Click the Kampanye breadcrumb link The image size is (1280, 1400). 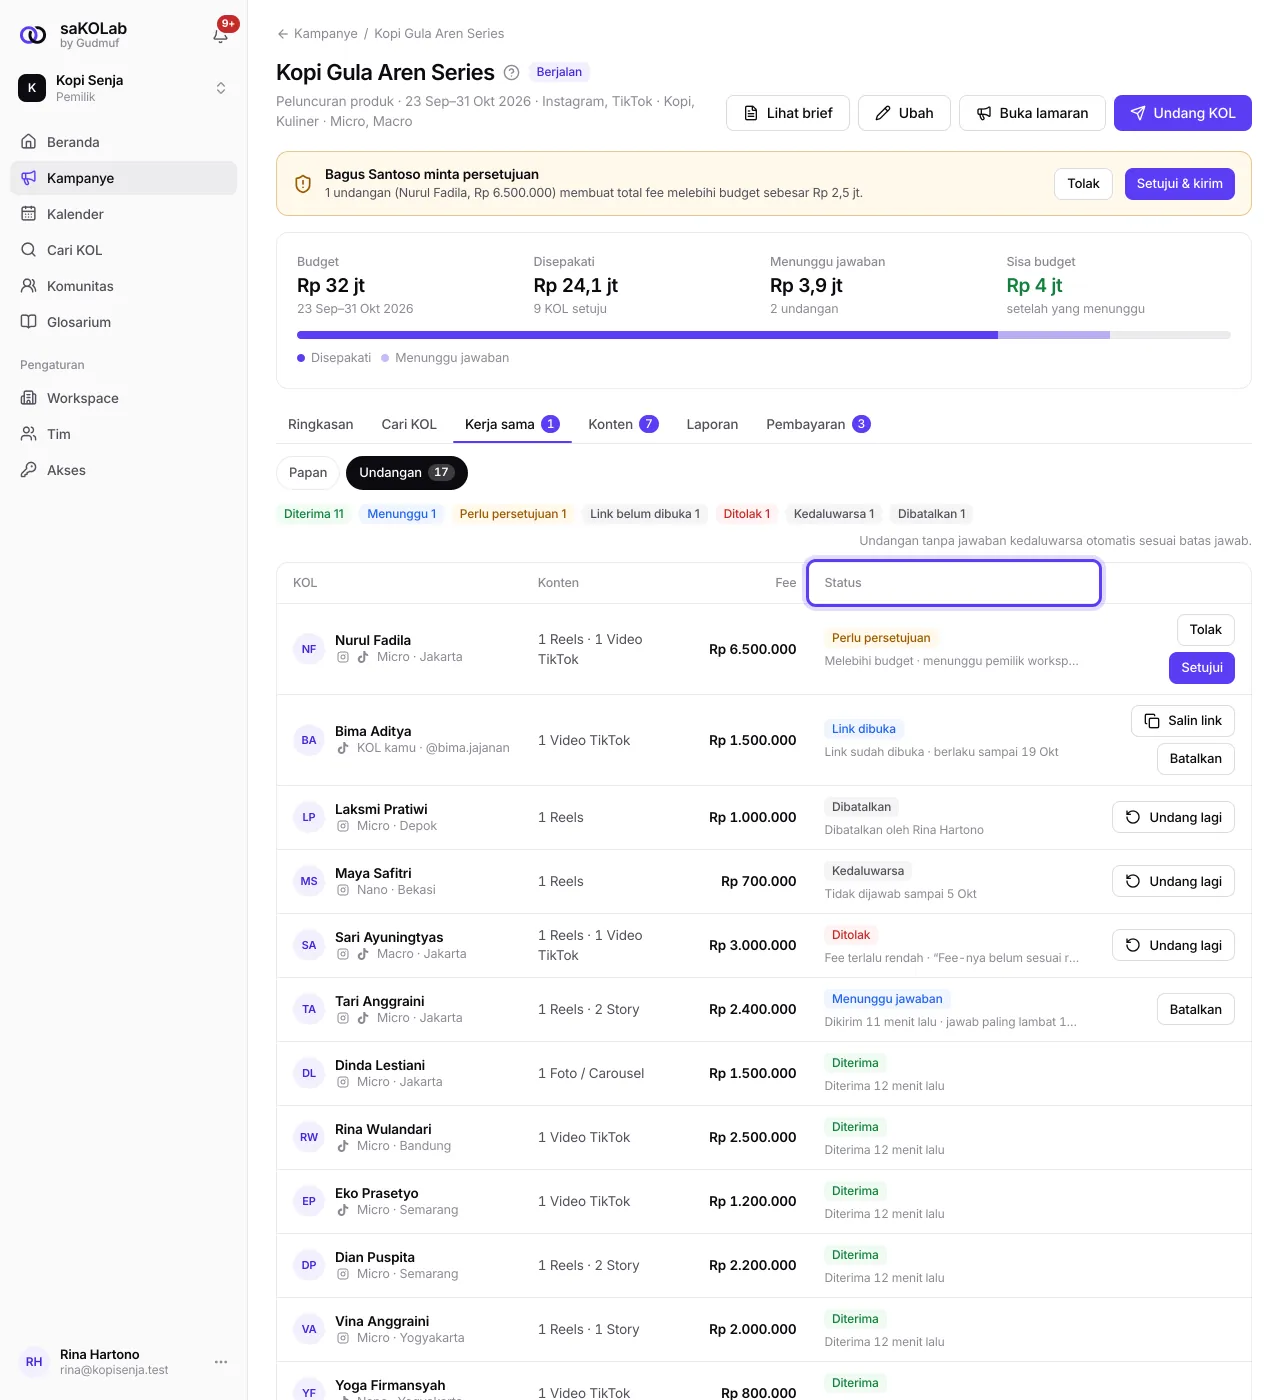click(x=326, y=34)
